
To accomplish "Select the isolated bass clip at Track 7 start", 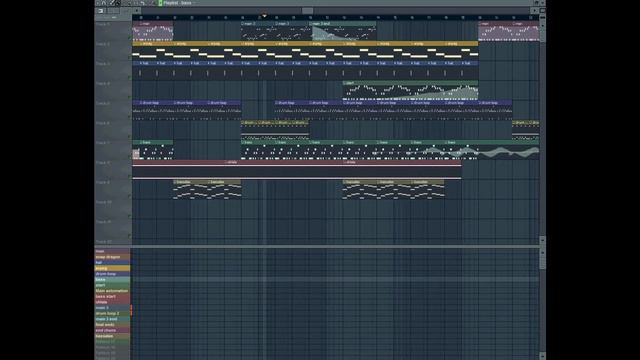I will coord(153,150).
